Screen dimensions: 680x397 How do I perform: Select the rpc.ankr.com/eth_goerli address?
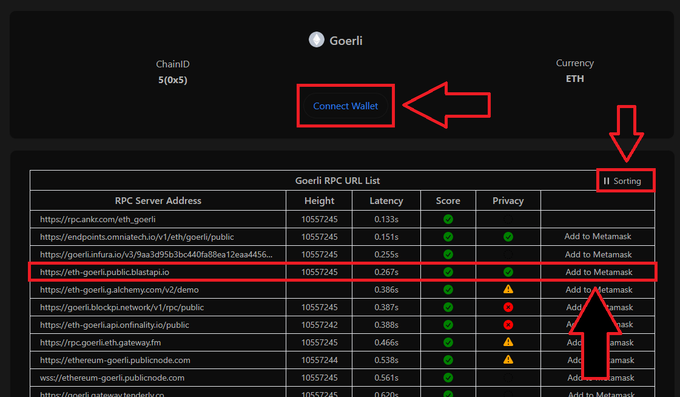click(x=98, y=219)
